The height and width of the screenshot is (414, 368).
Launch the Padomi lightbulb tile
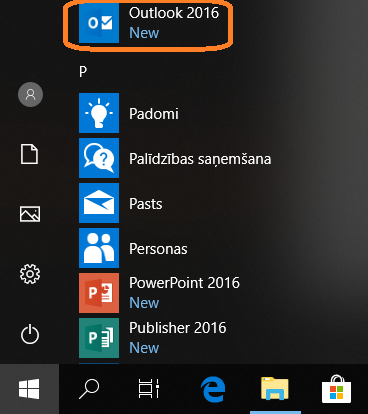pyautogui.click(x=99, y=113)
